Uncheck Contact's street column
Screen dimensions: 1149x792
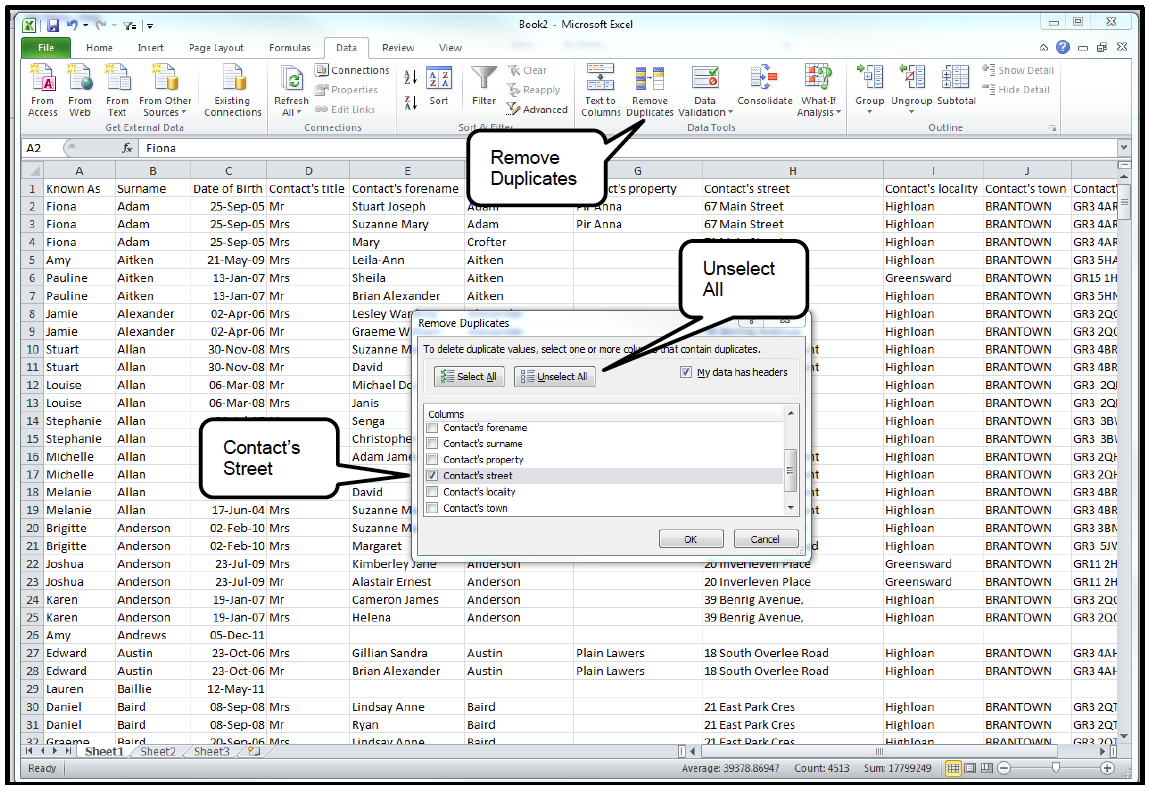click(x=432, y=475)
